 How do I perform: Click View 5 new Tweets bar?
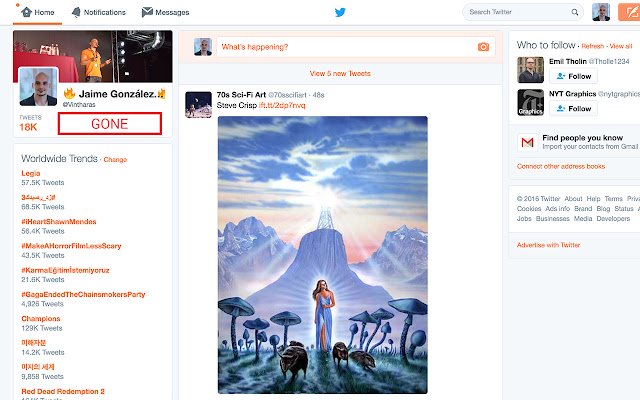(x=340, y=73)
